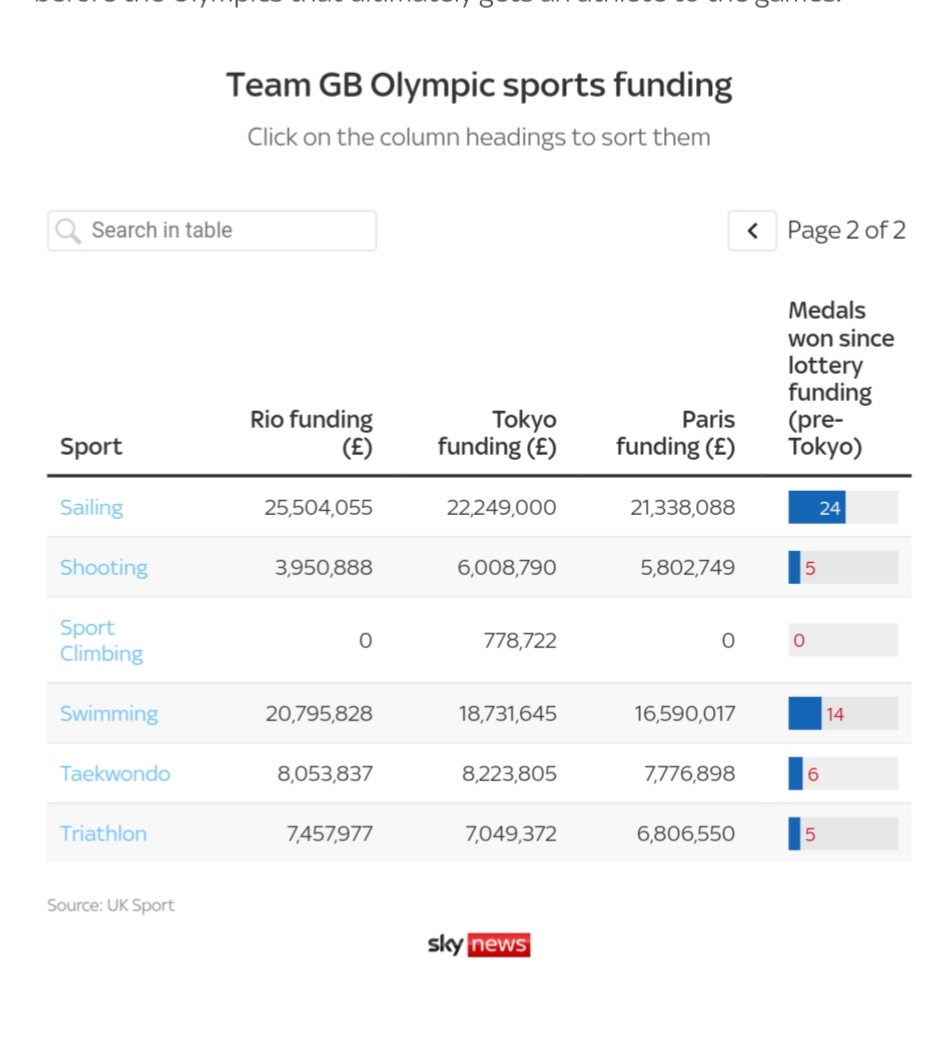Sort by the Sport column heading

(91, 446)
